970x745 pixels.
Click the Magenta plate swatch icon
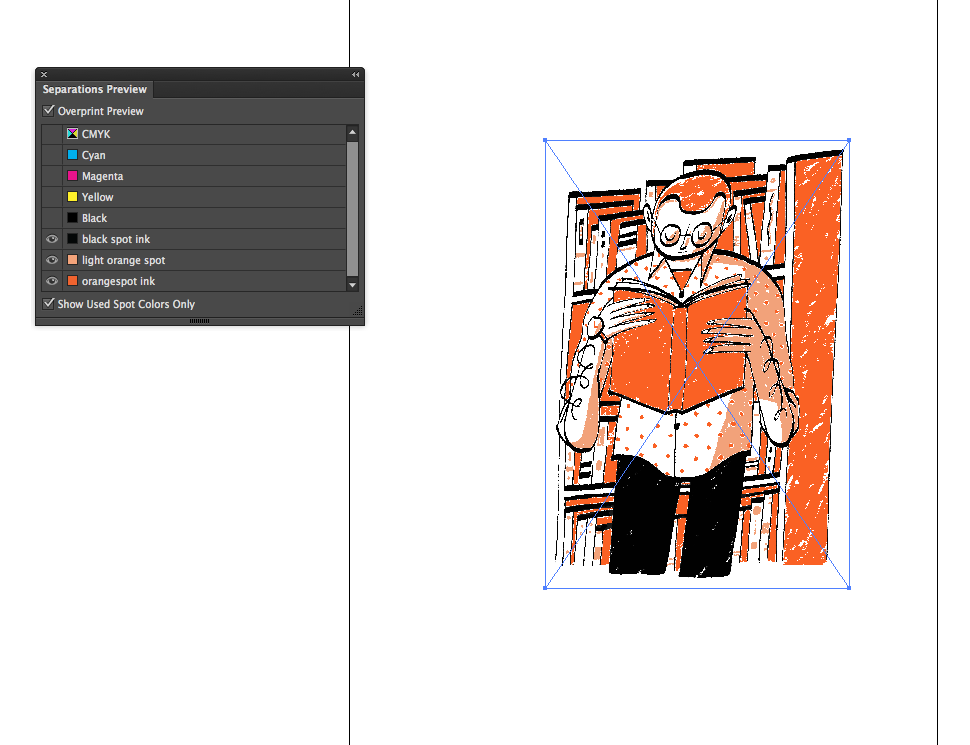pyautogui.click(x=71, y=175)
